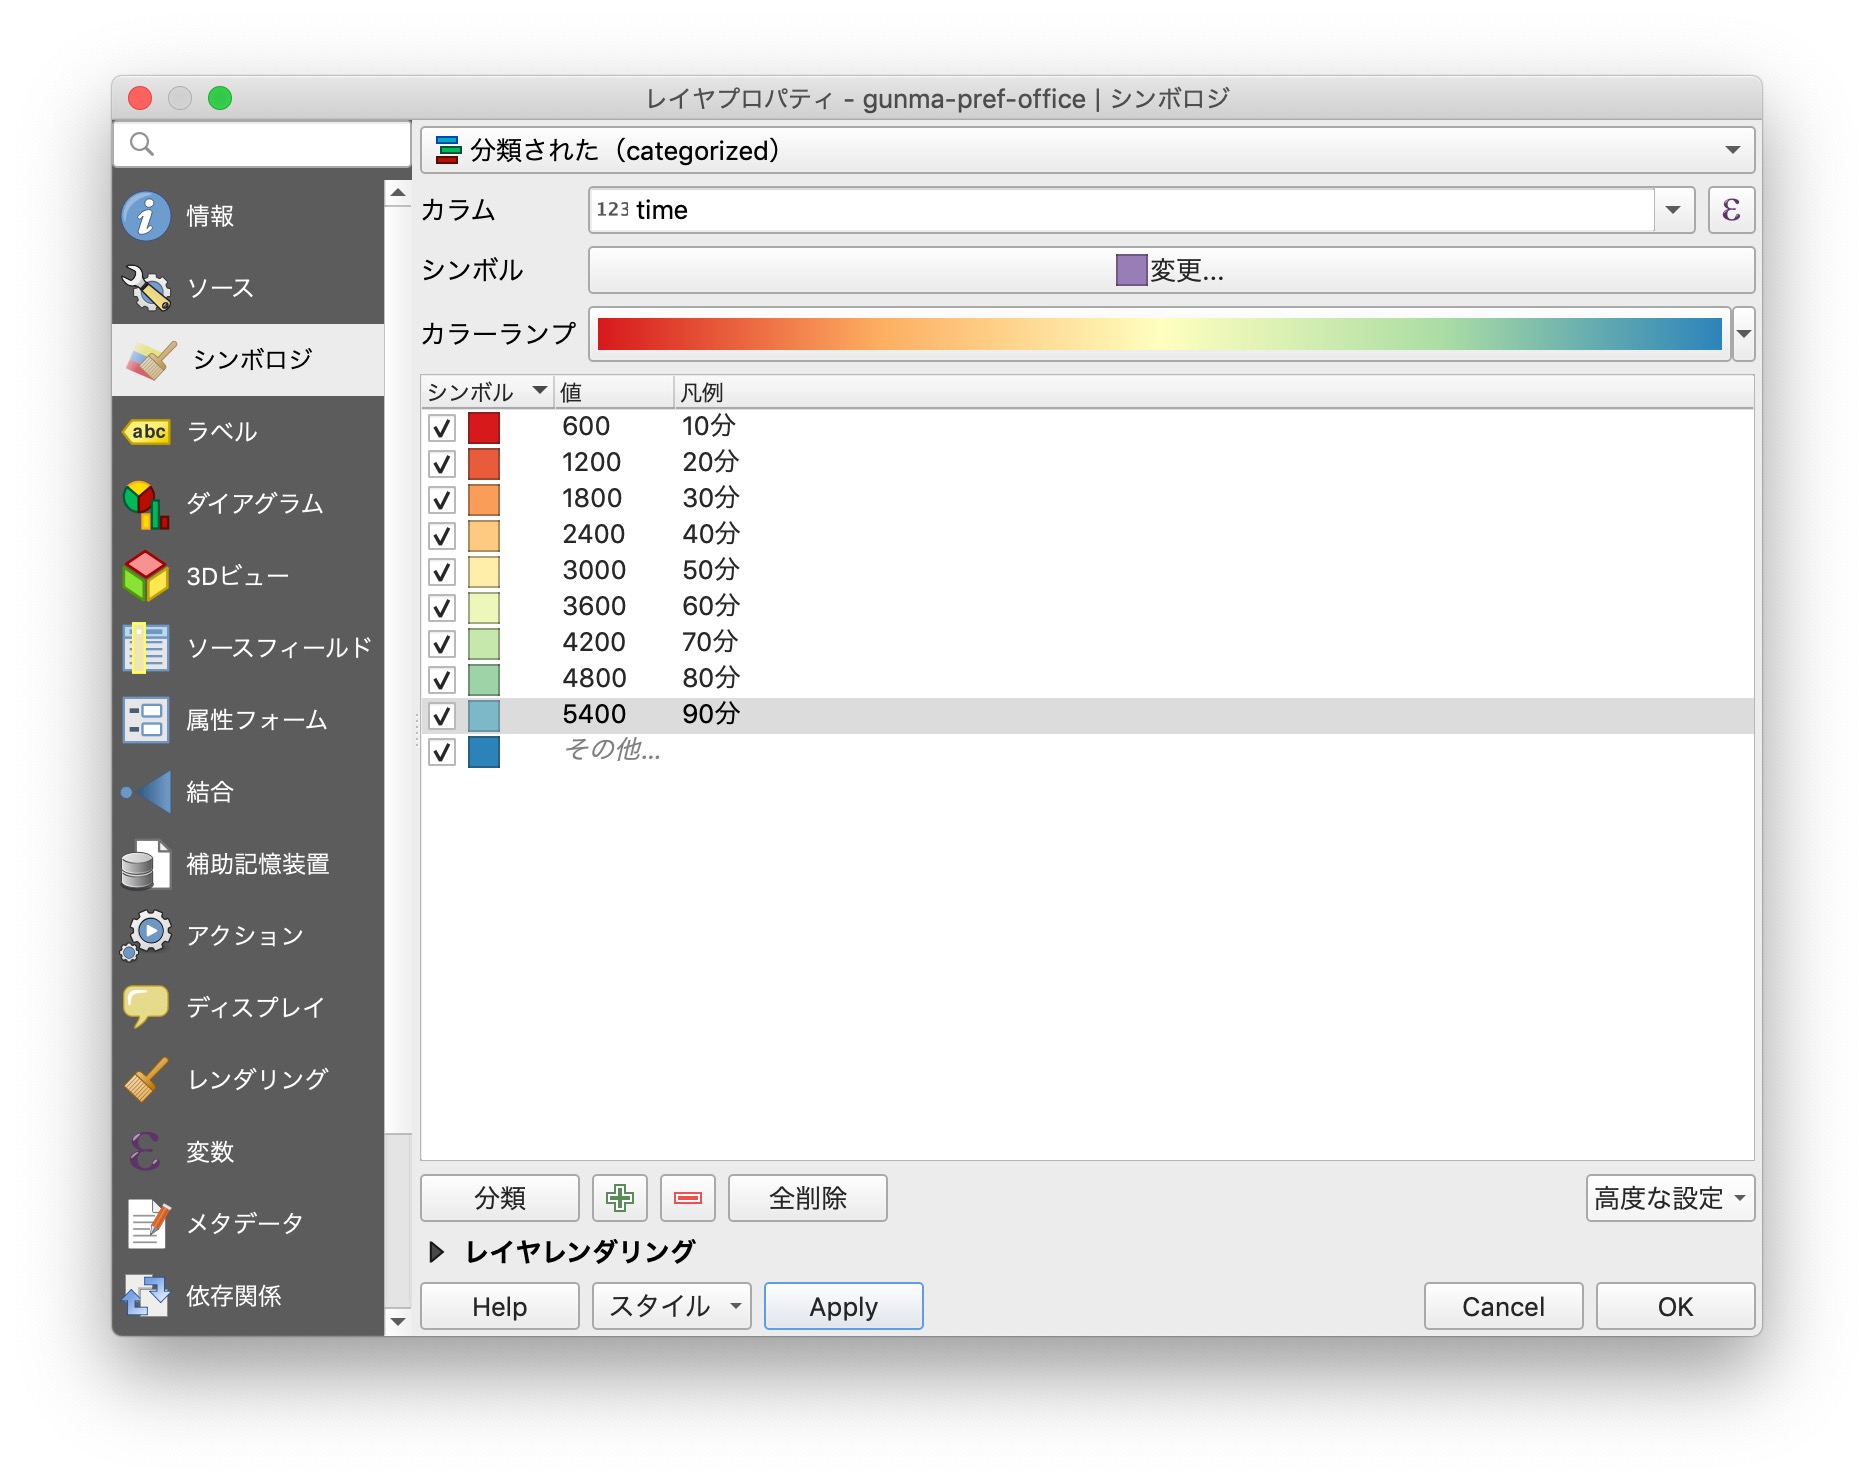This screenshot has width=1874, height=1484.
Task: Disable the 3600 (60分) category
Action: tap(441, 606)
